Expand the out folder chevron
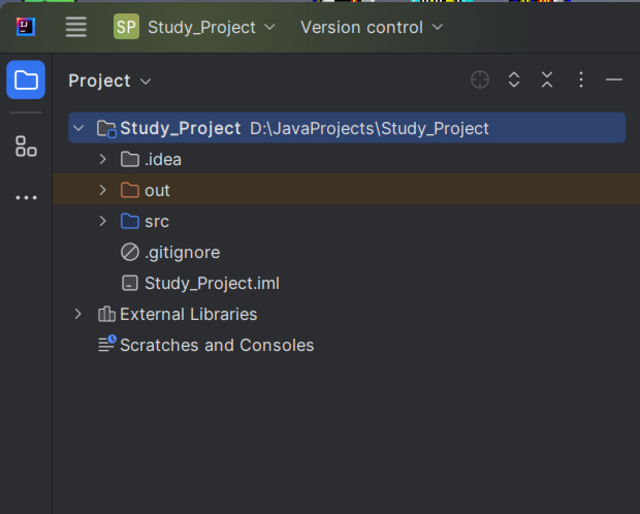This screenshot has width=640, height=514. point(102,190)
